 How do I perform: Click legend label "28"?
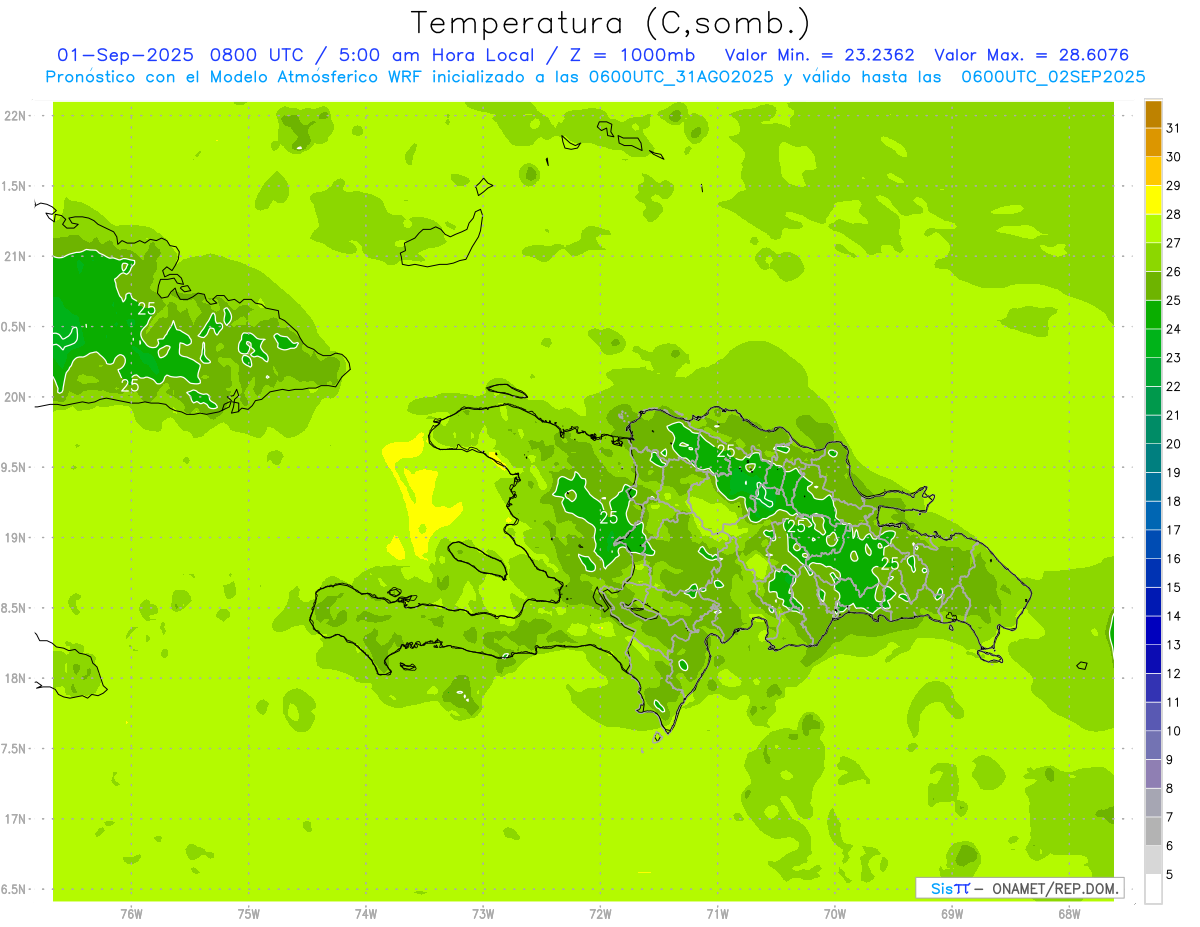[1174, 214]
